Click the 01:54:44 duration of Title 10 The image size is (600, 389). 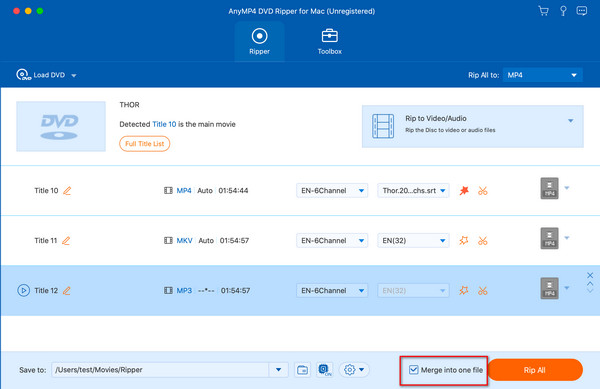point(233,190)
